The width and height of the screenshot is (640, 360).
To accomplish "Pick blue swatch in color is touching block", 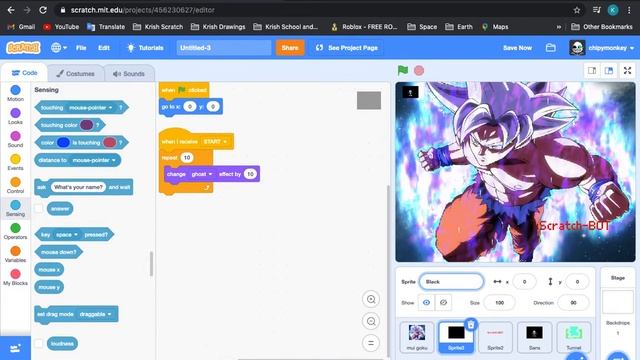I will point(63,142).
